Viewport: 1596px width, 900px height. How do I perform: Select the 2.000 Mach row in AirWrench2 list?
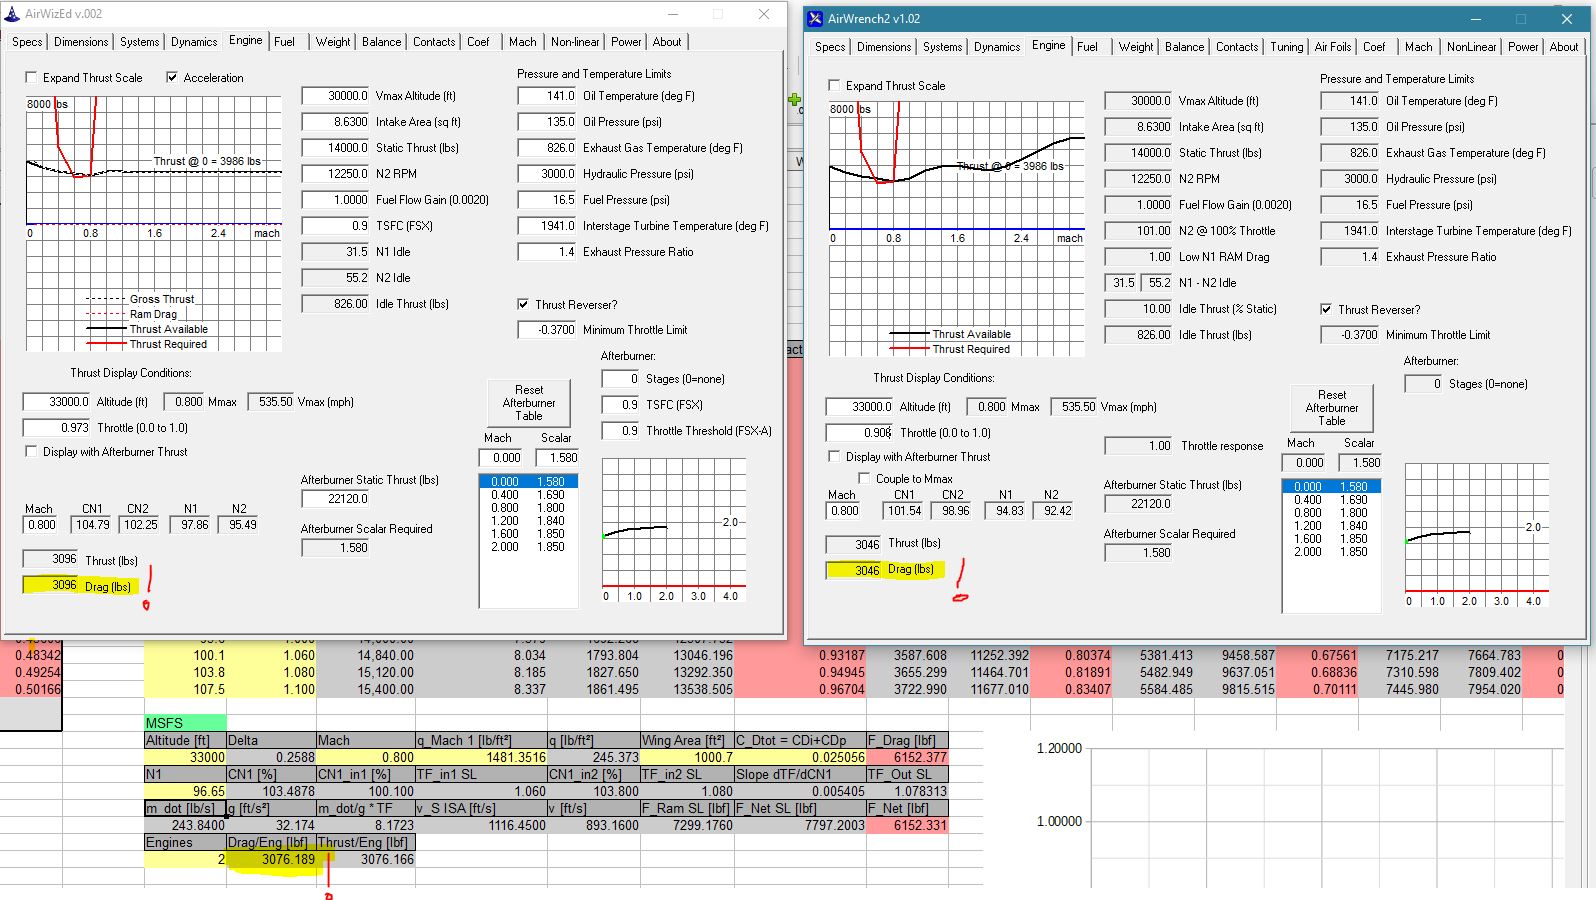[1331, 552]
